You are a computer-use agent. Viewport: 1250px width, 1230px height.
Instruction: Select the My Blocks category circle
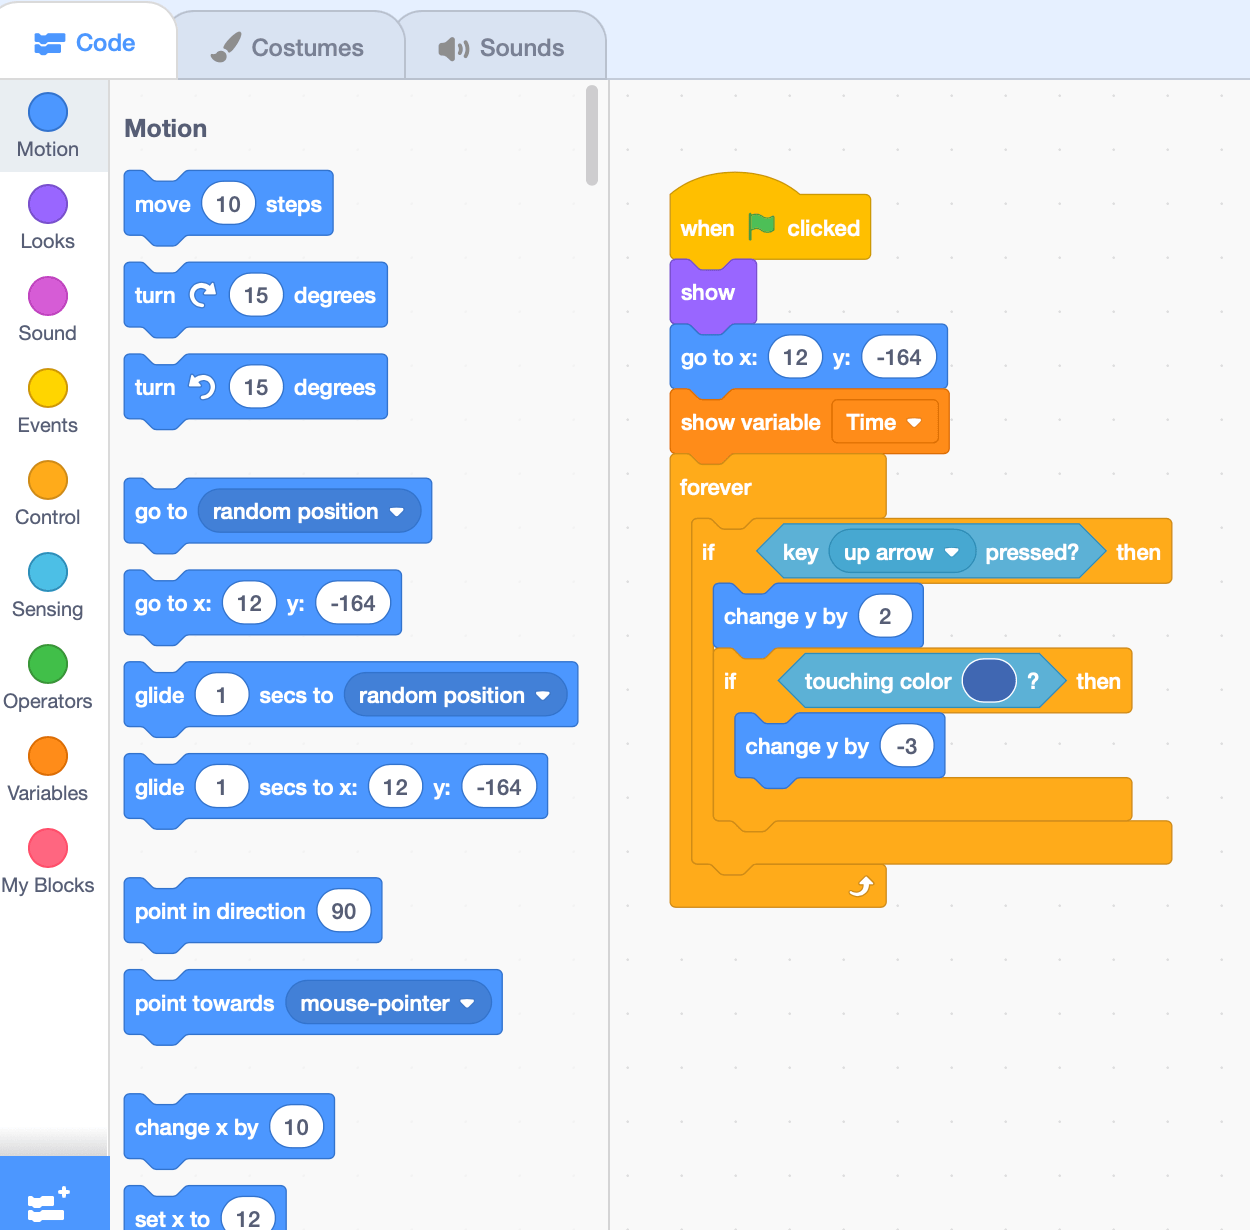coord(48,848)
